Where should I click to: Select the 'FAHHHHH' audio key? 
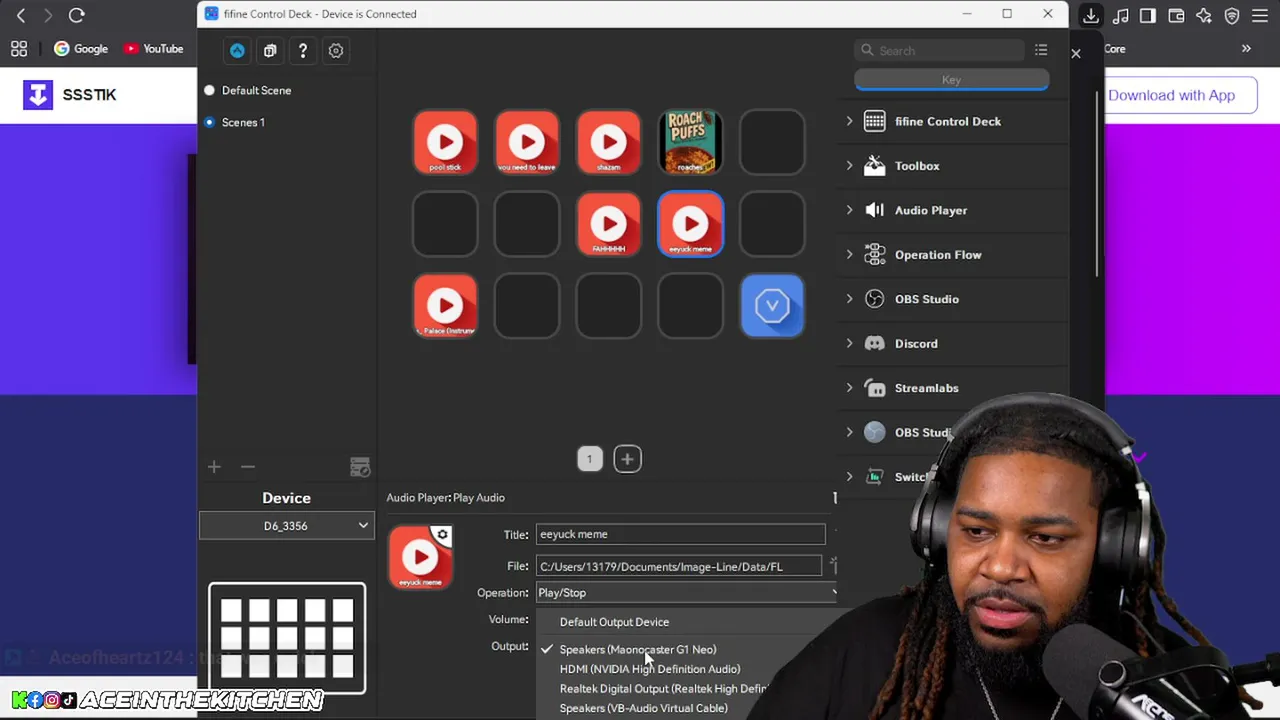(x=609, y=224)
